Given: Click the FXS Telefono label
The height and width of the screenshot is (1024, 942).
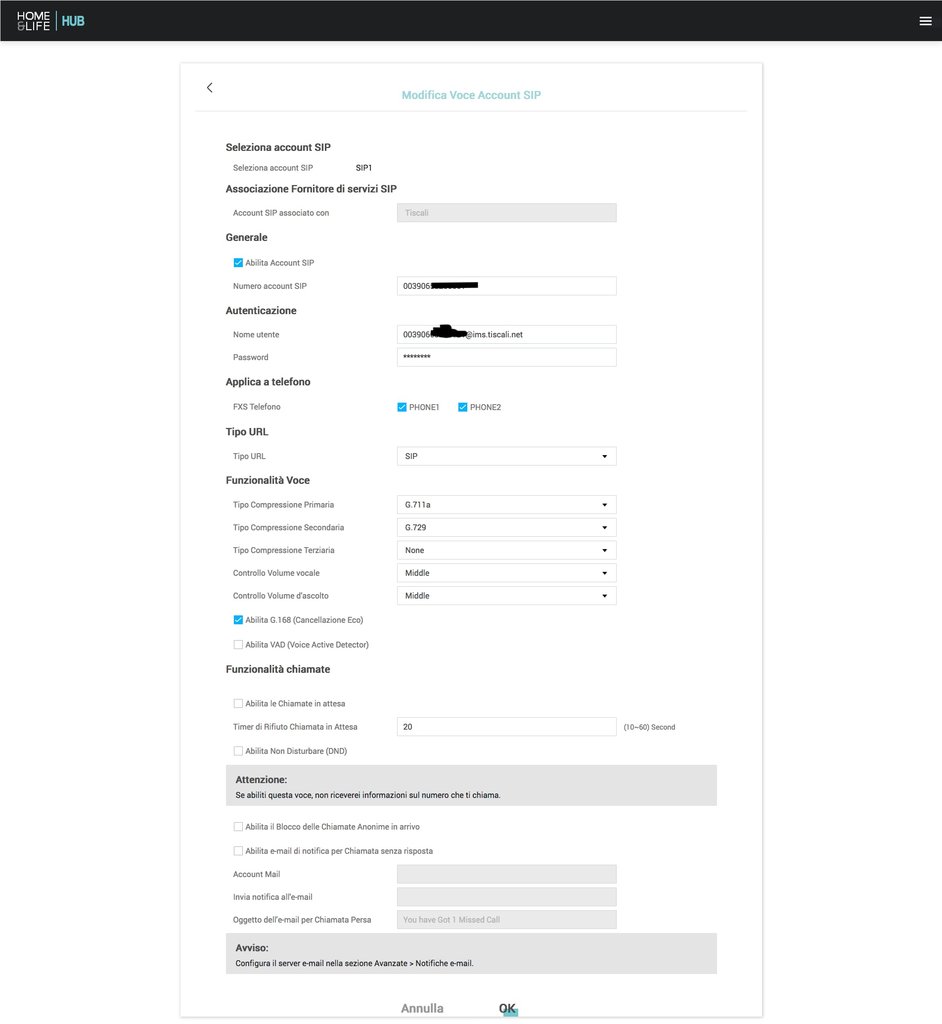Looking at the screenshot, I should (x=257, y=407).
